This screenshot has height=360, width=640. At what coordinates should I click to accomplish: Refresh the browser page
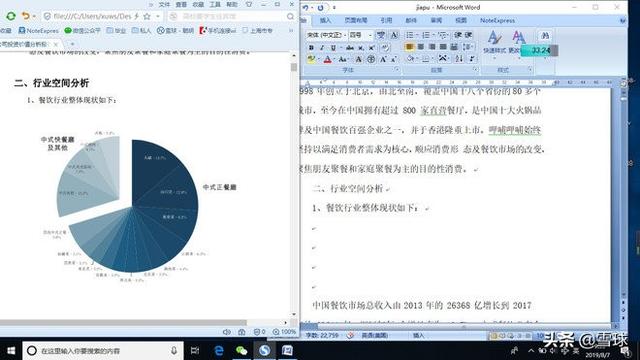(11, 16)
